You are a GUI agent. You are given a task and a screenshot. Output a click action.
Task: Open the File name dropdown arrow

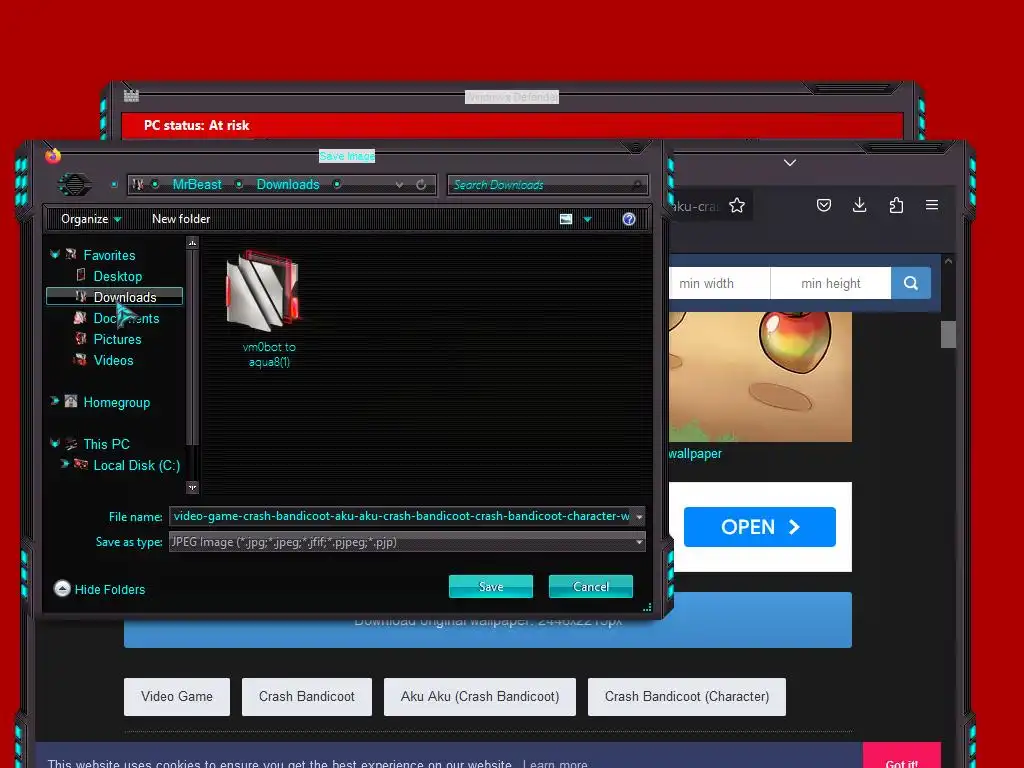[639, 517]
